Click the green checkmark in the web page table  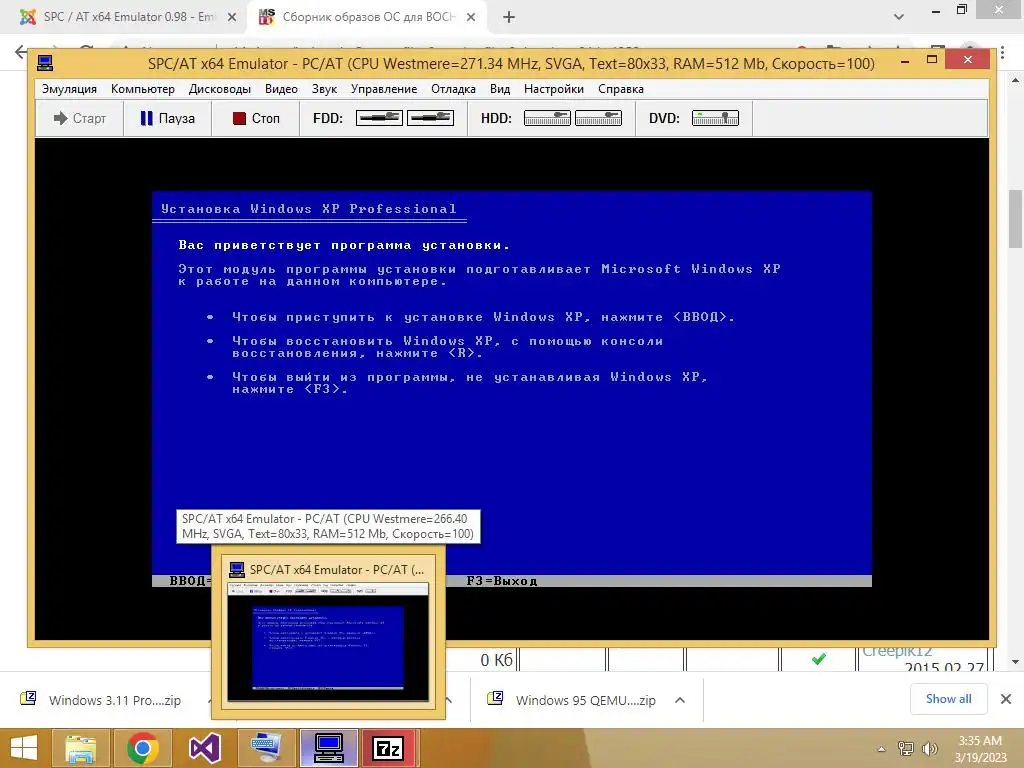[x=818, y=659]
